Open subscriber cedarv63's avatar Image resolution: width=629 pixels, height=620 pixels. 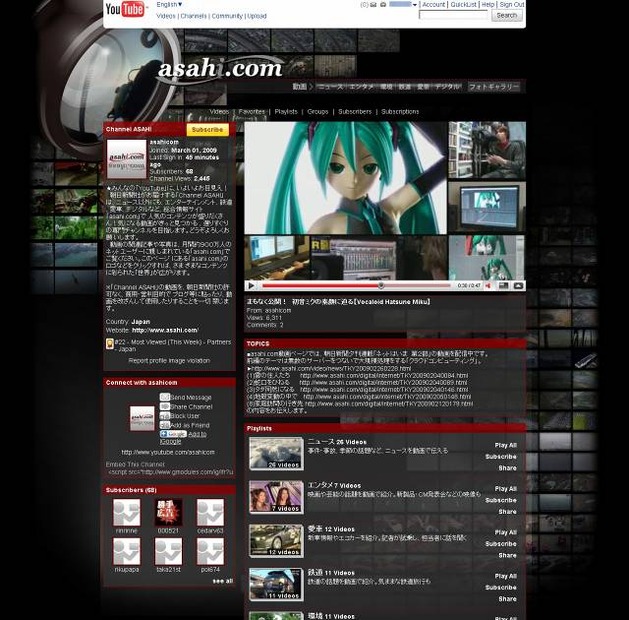click(210, 512)
